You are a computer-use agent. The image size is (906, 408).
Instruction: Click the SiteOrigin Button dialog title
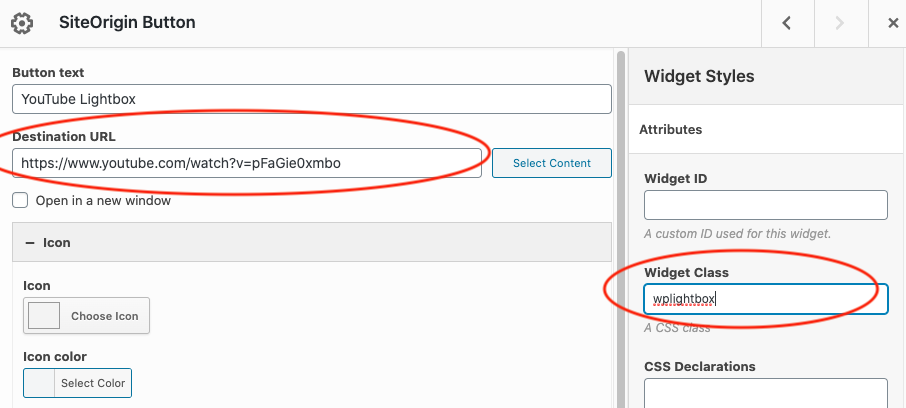pyautogui.click(x=127, y=22)
